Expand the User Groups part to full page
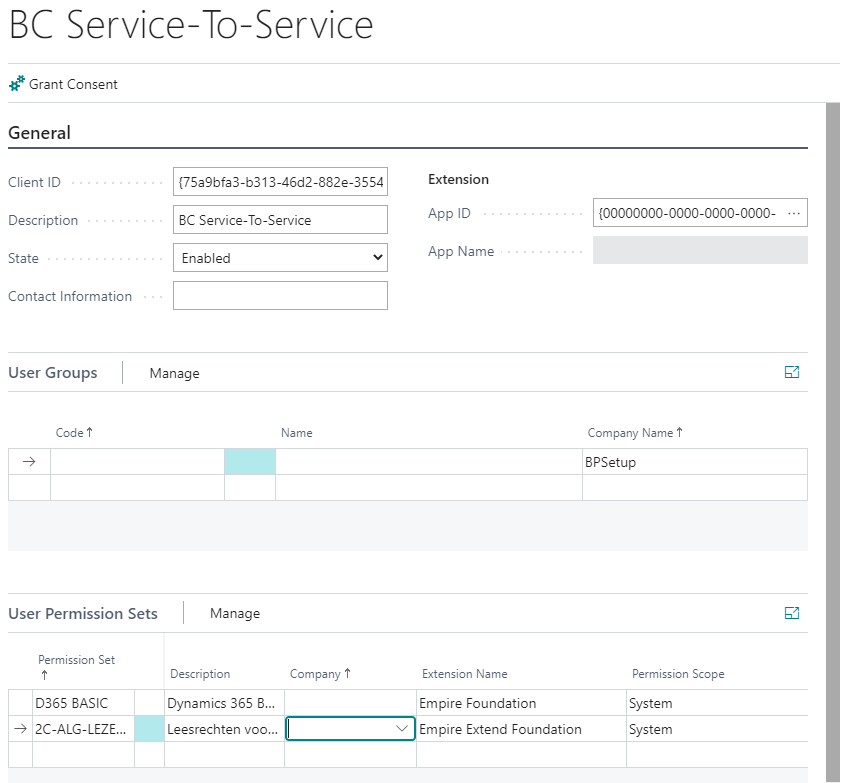 tap(792, 372)
